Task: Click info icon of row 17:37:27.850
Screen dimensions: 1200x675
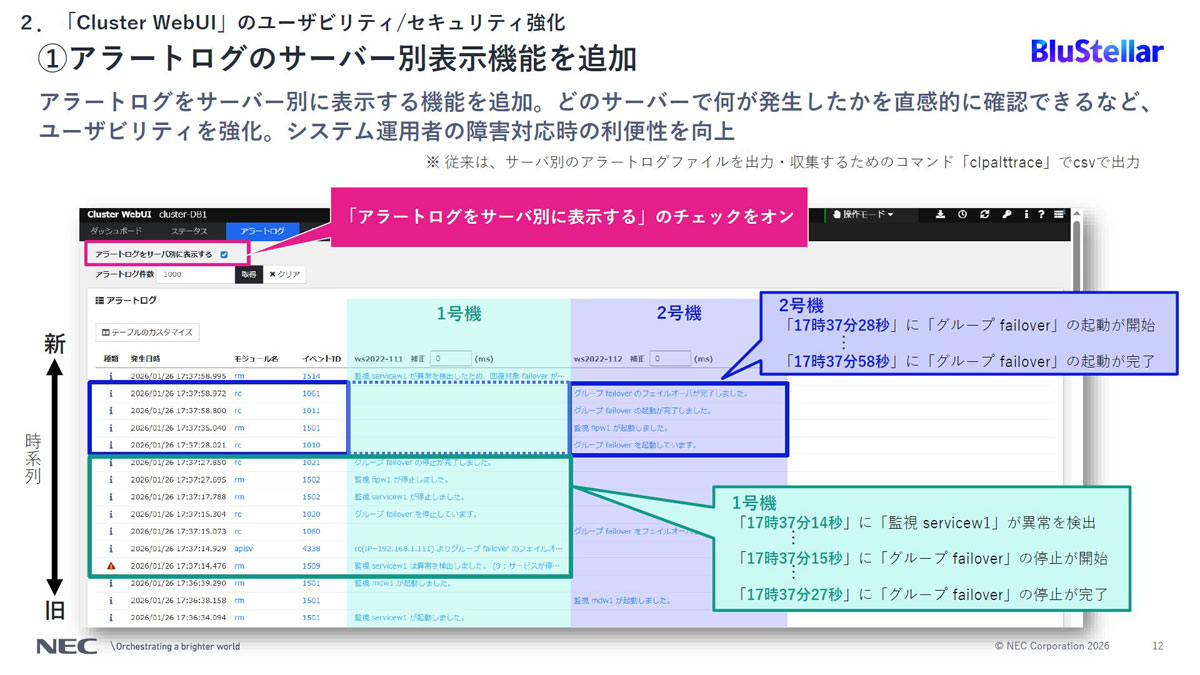Action: tap(111, 462)
